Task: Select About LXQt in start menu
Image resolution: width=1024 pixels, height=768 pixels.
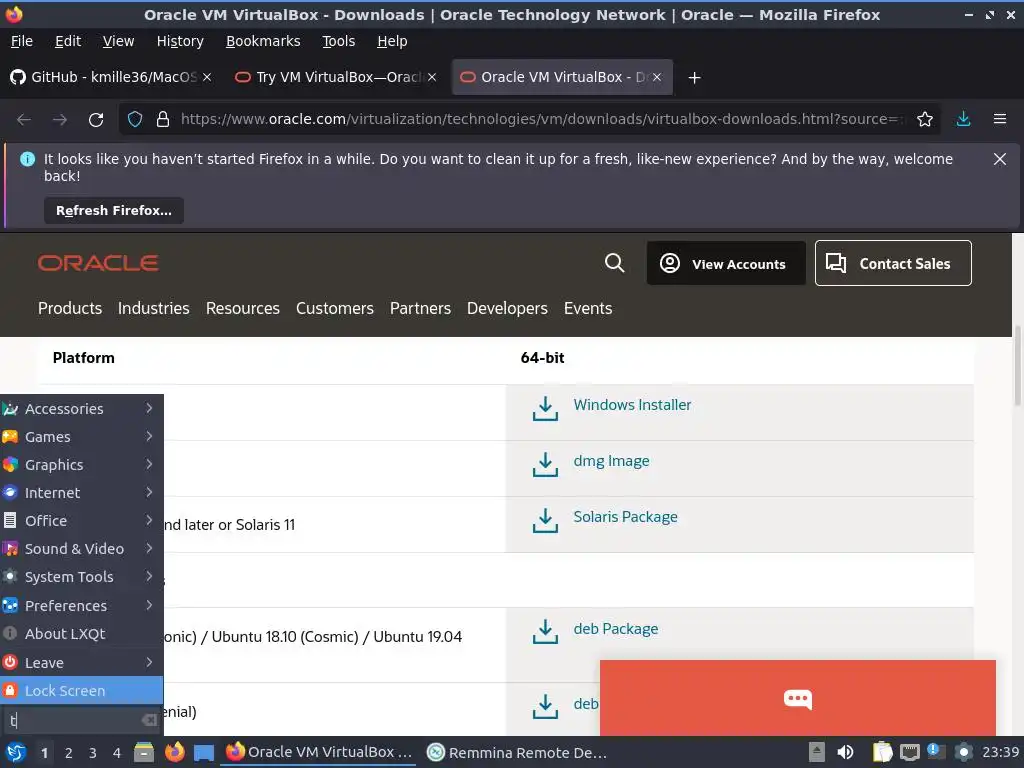Action: coord(82,634)
